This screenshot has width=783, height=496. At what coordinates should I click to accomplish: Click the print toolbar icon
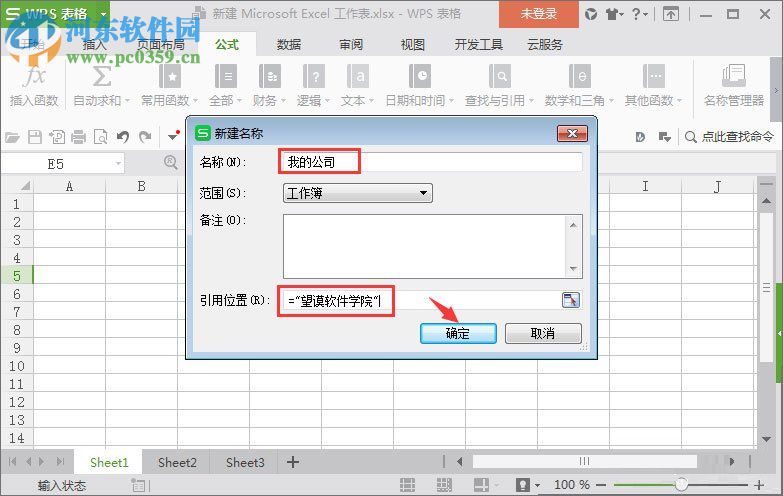point(78,137)
